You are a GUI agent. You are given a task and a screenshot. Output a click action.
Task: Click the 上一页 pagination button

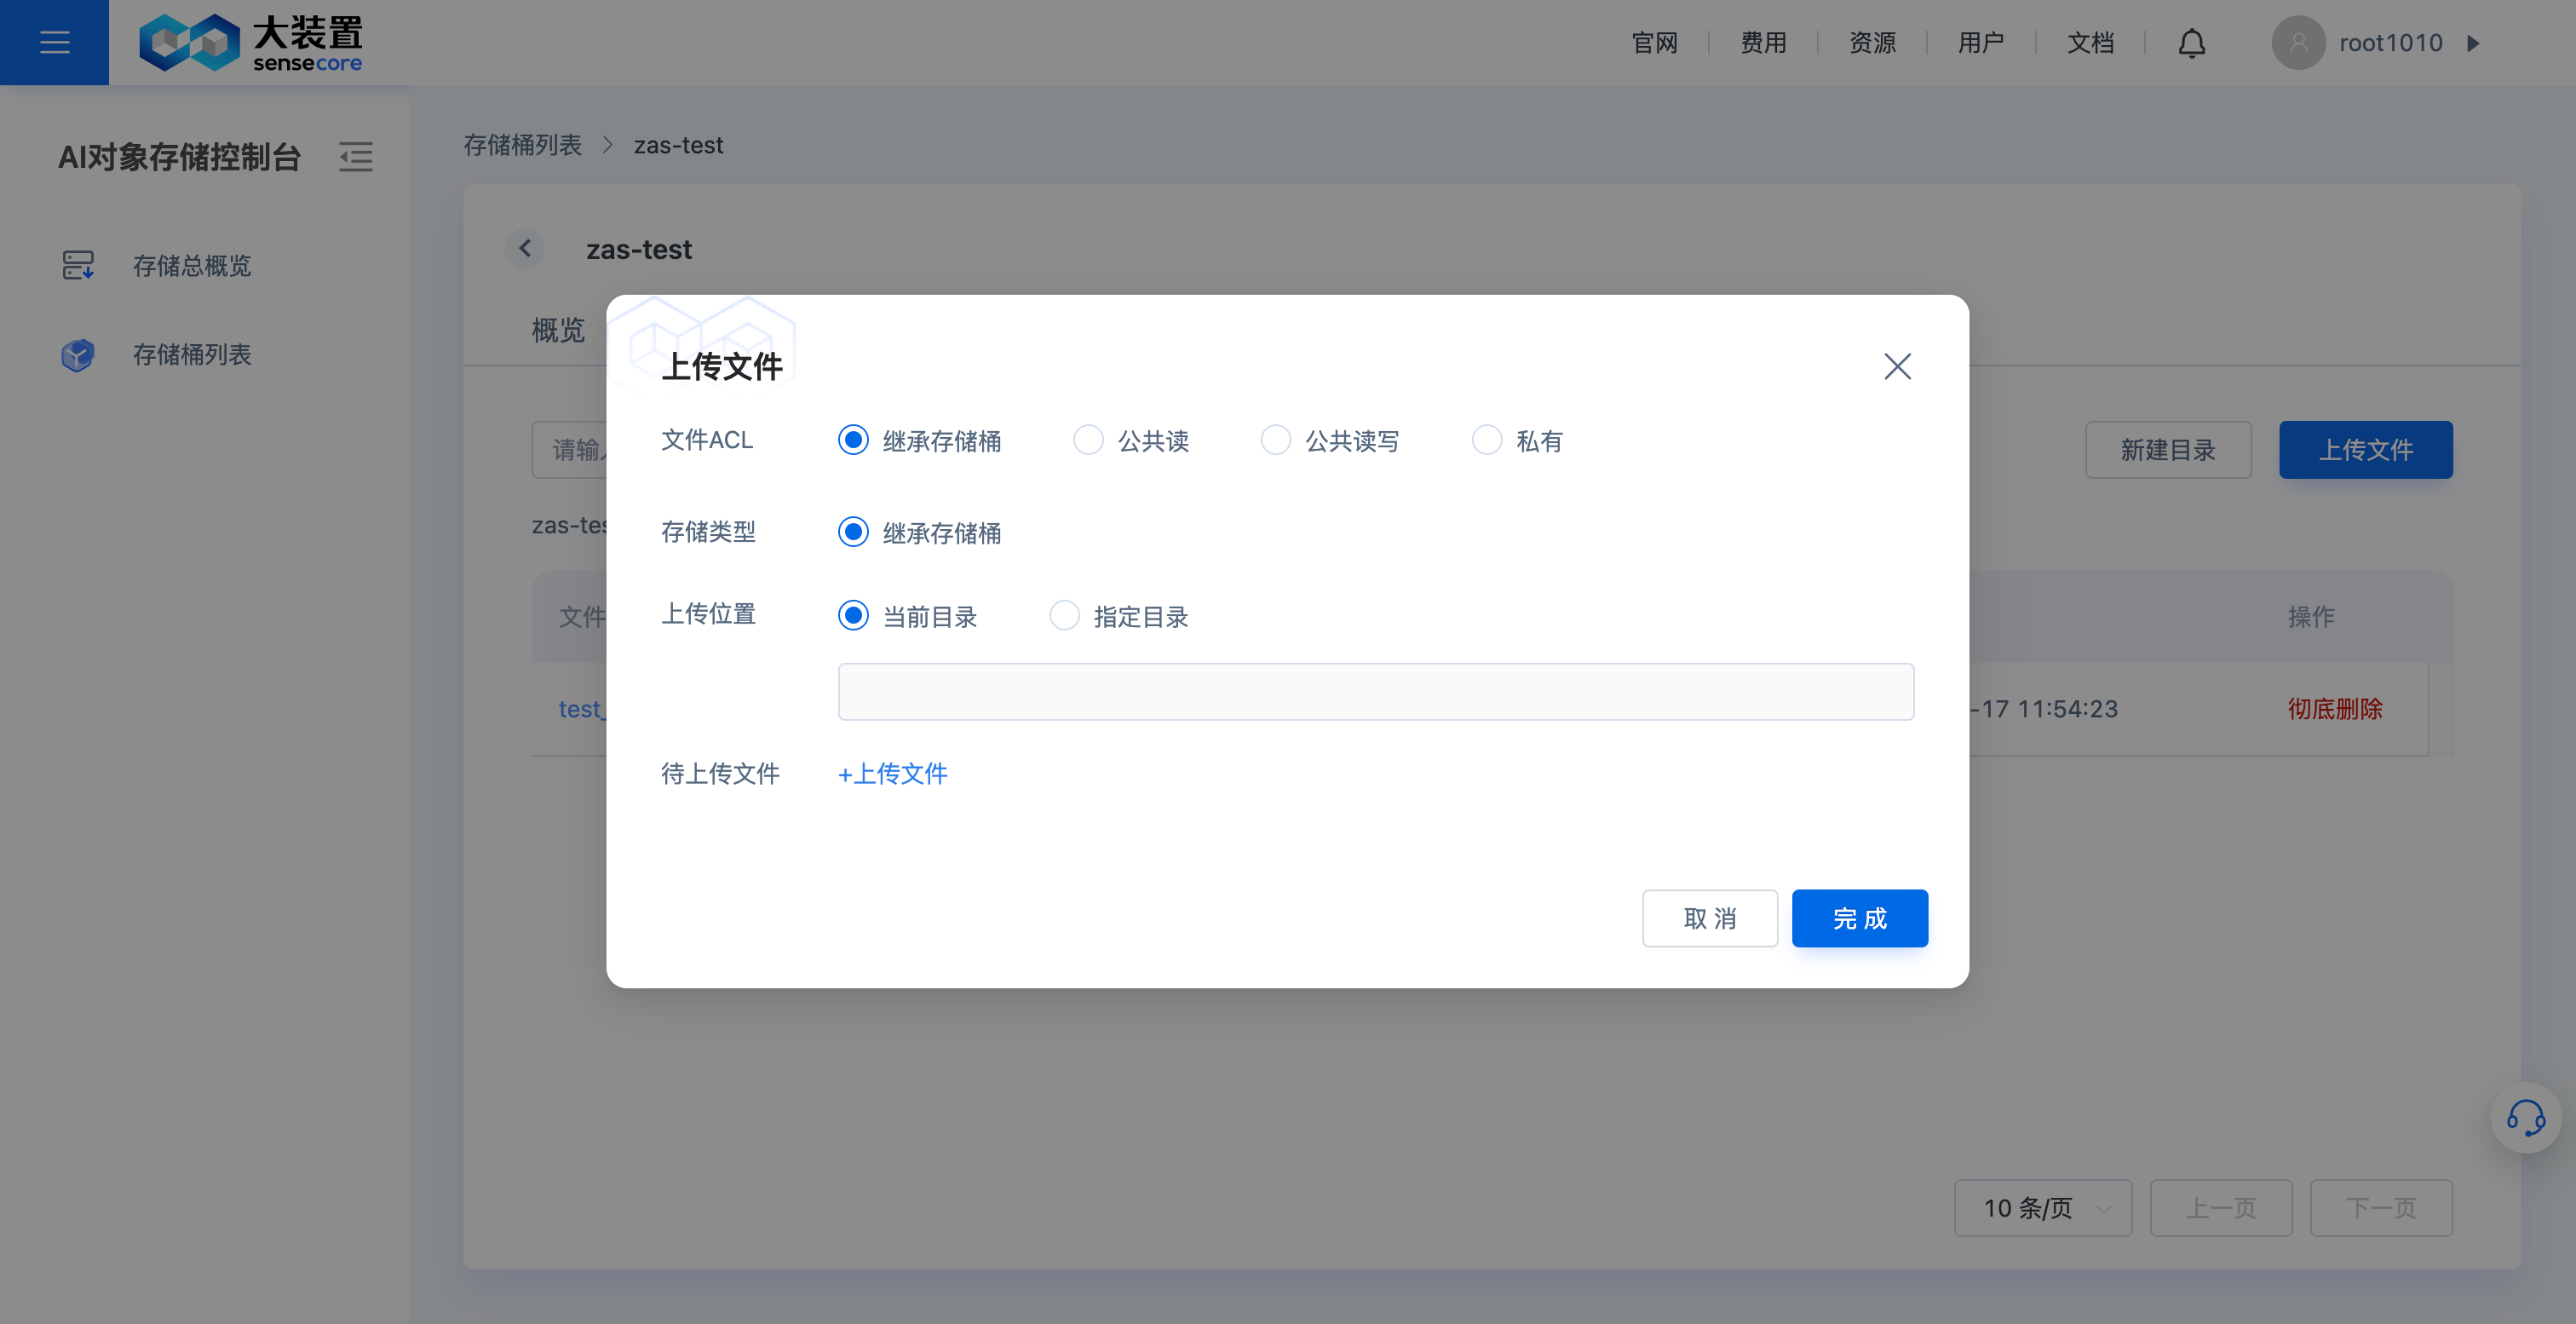click(2220, 1208)
